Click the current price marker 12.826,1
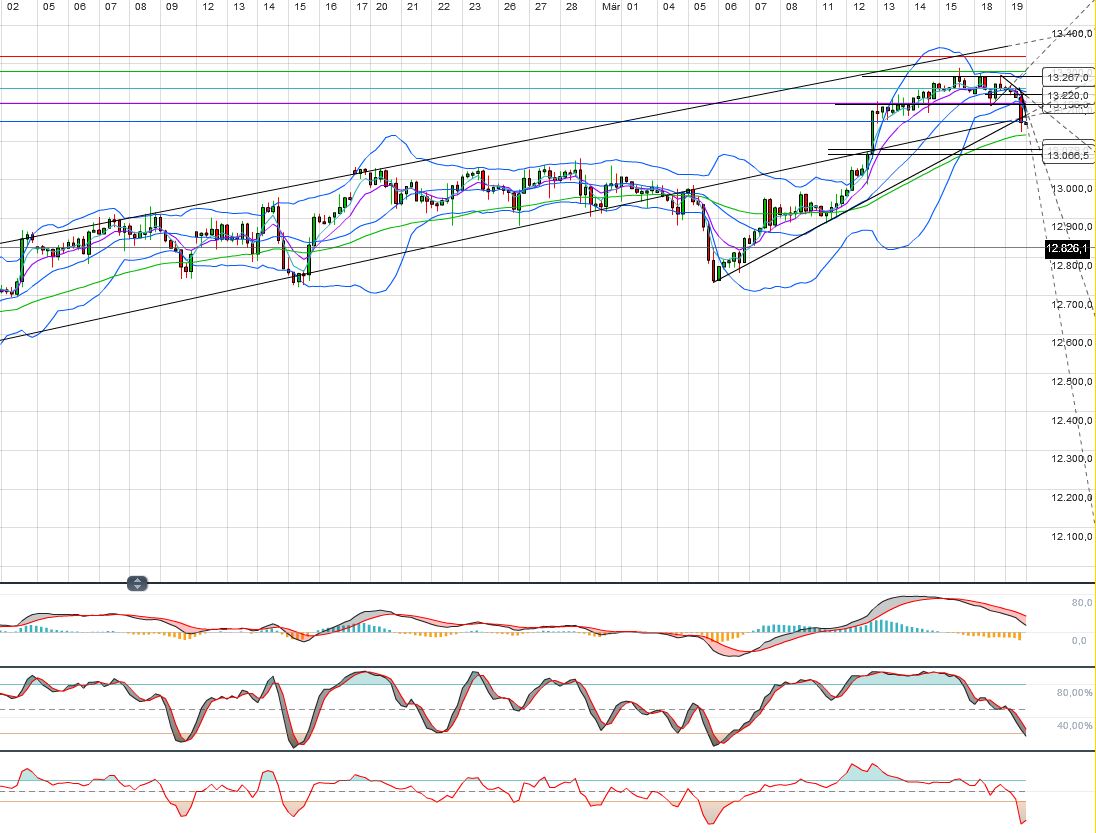Image resolution: width=1096 pixels, height=833 pixels. tap(1067, 248)
